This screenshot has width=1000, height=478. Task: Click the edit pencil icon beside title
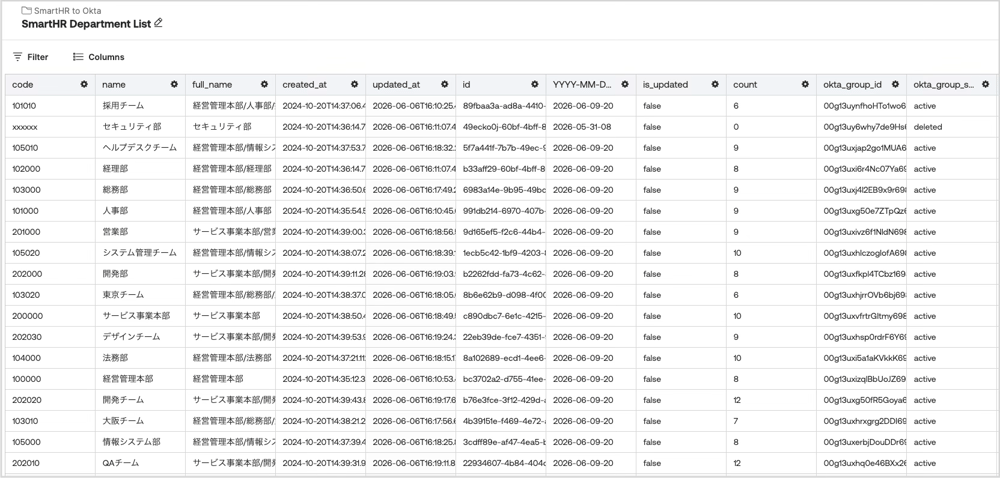point(158,23)
